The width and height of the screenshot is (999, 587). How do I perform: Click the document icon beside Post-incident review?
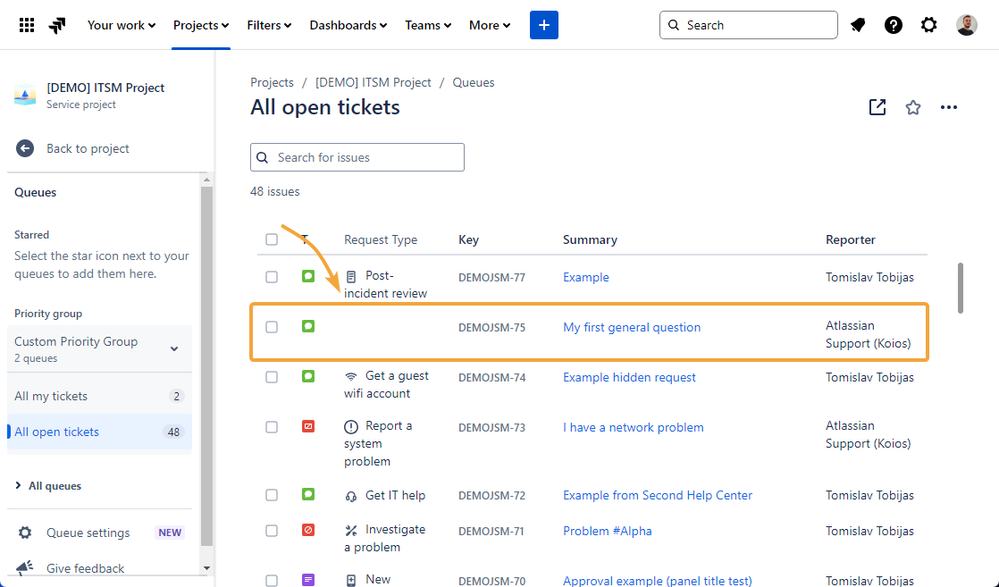click(x=351, y=277)
